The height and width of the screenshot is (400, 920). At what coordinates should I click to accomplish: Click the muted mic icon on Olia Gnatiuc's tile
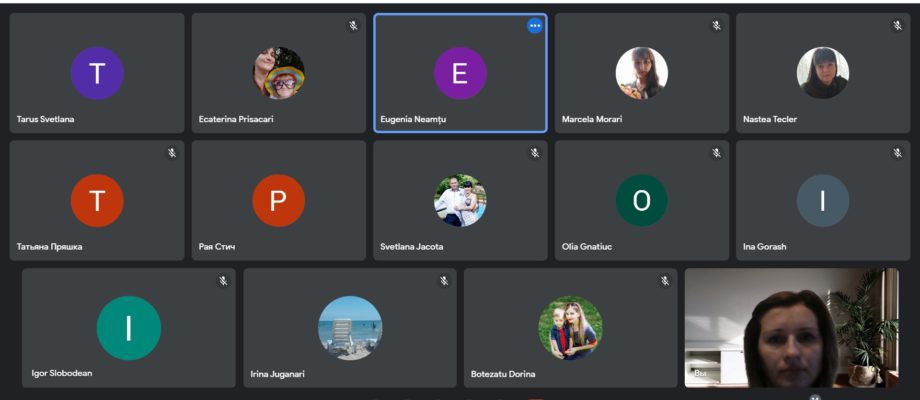click(716, 153)
